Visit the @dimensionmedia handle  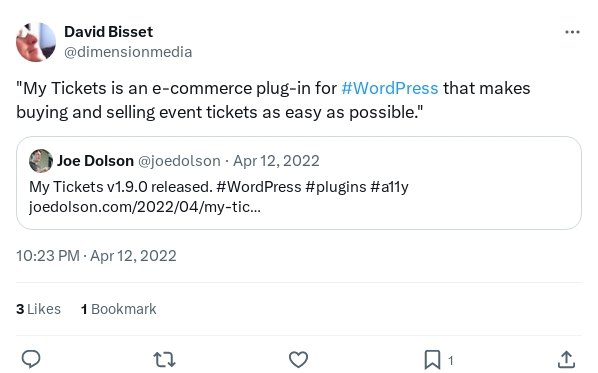click(128, 52)
